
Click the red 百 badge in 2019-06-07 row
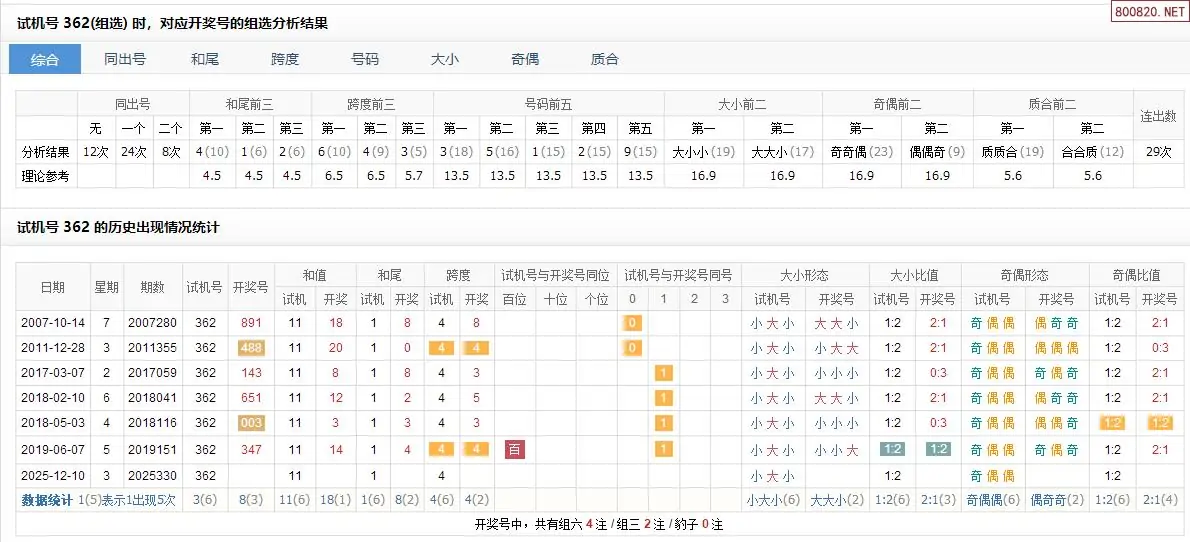point(515,450)
